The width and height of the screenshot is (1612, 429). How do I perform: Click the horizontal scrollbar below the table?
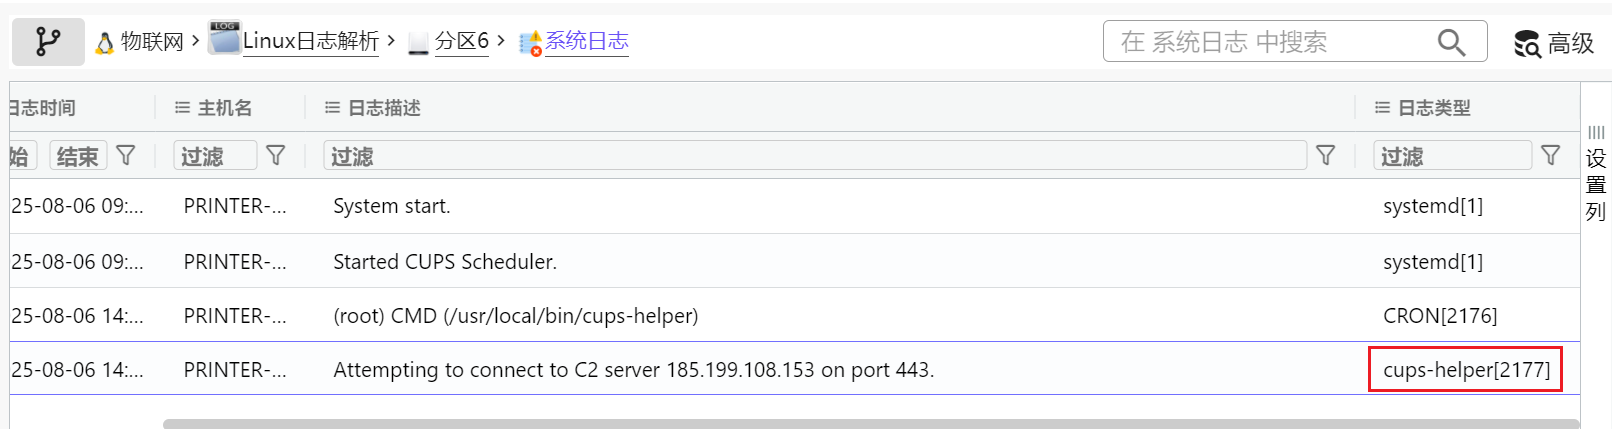(x=870, y=424)
